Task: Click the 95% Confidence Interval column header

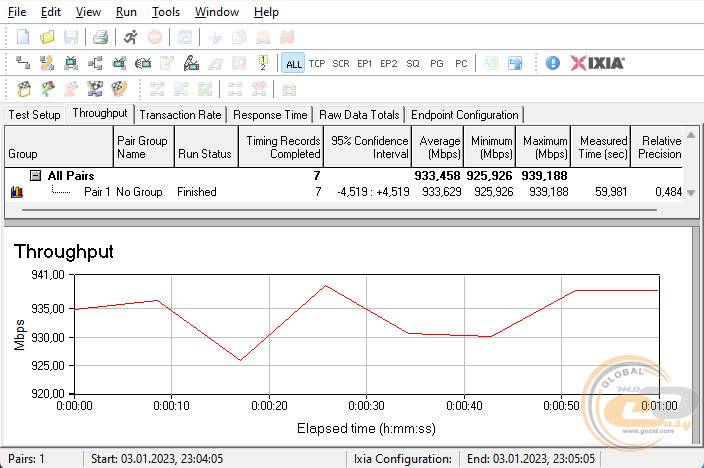Action: coord(368,147)
